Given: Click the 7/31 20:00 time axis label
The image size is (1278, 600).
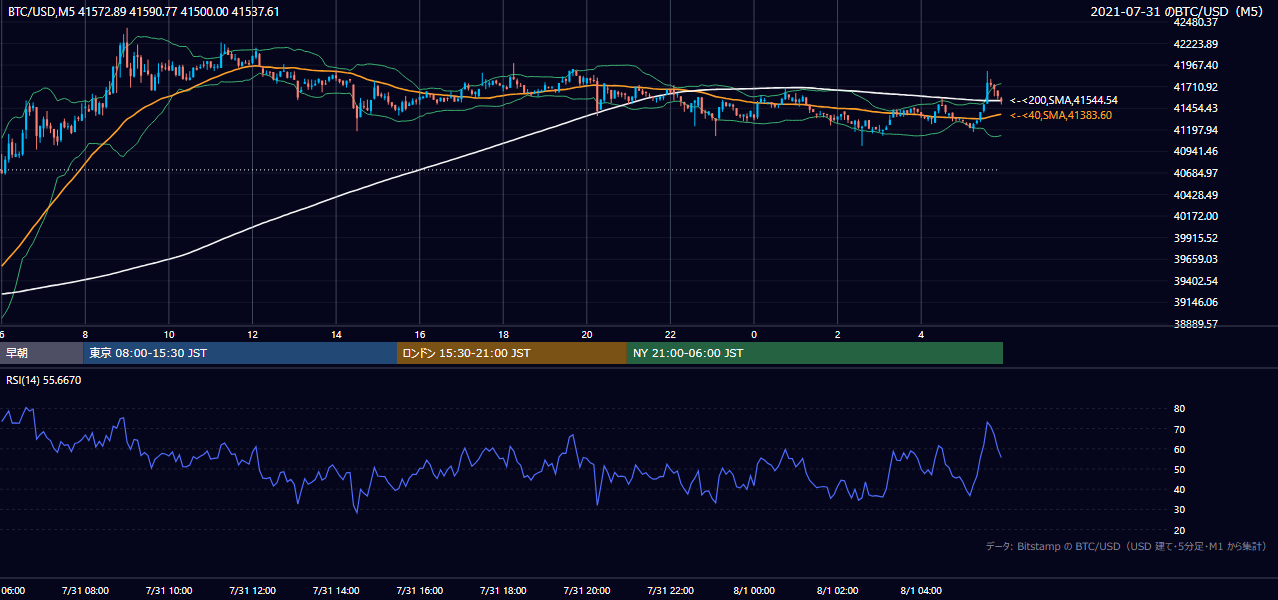Looking at the screenshot, I should pos(587,591).
